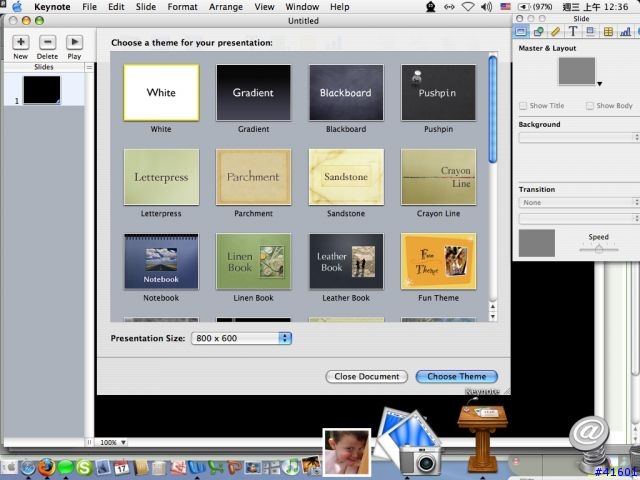The image size is (640, 480).
Task: Start the slideshow with the Play icon
Action: coord(74,42)
